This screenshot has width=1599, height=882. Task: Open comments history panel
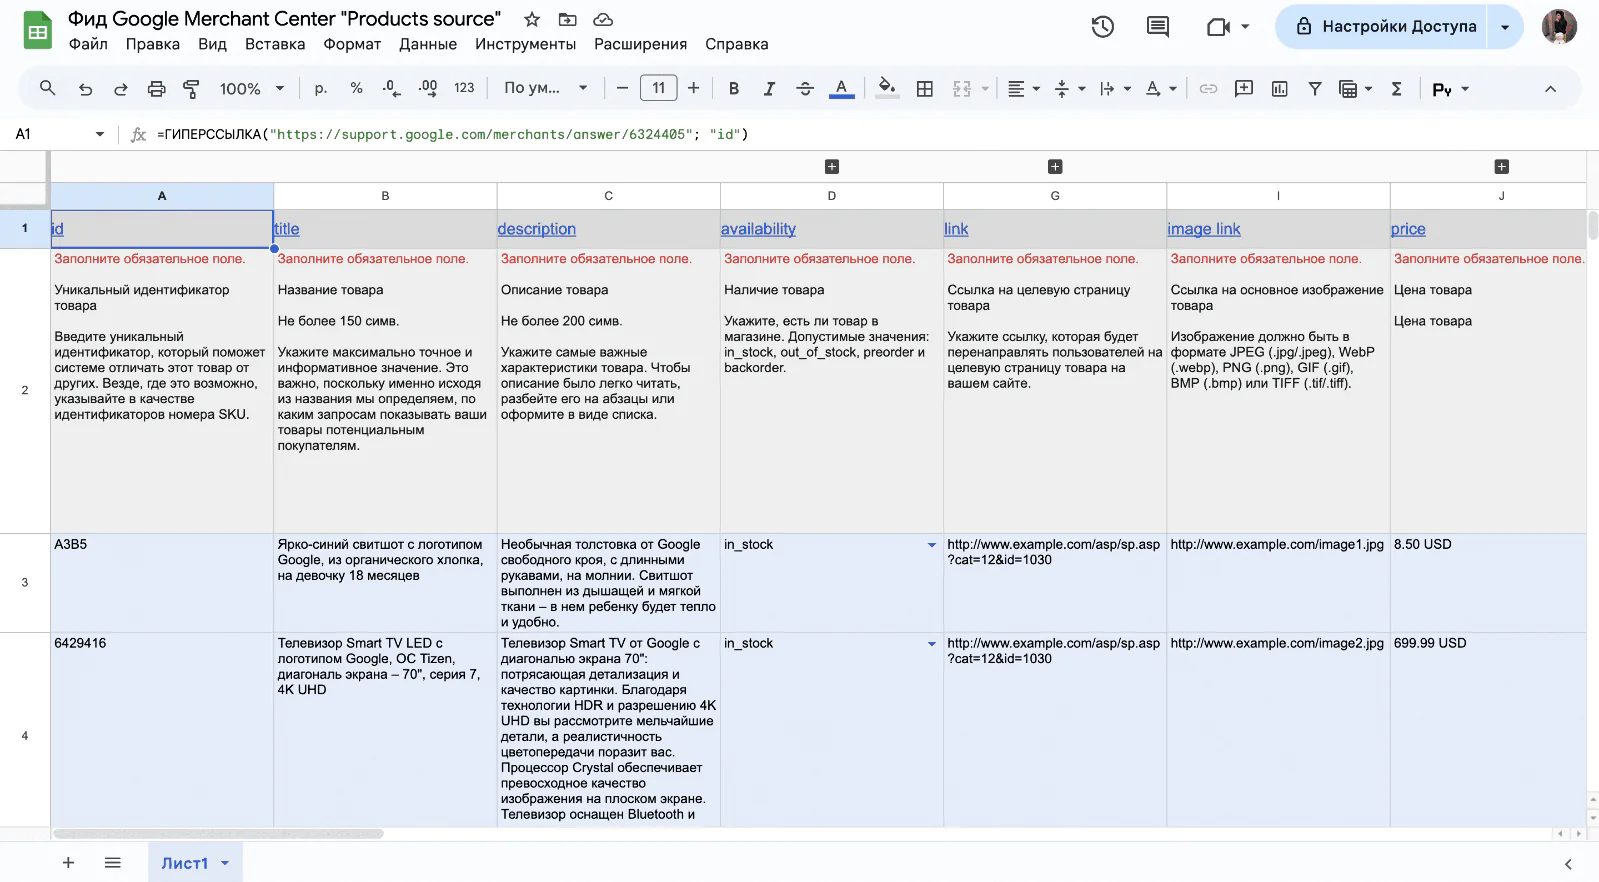pyautogui.click(x=1158, y=27)
